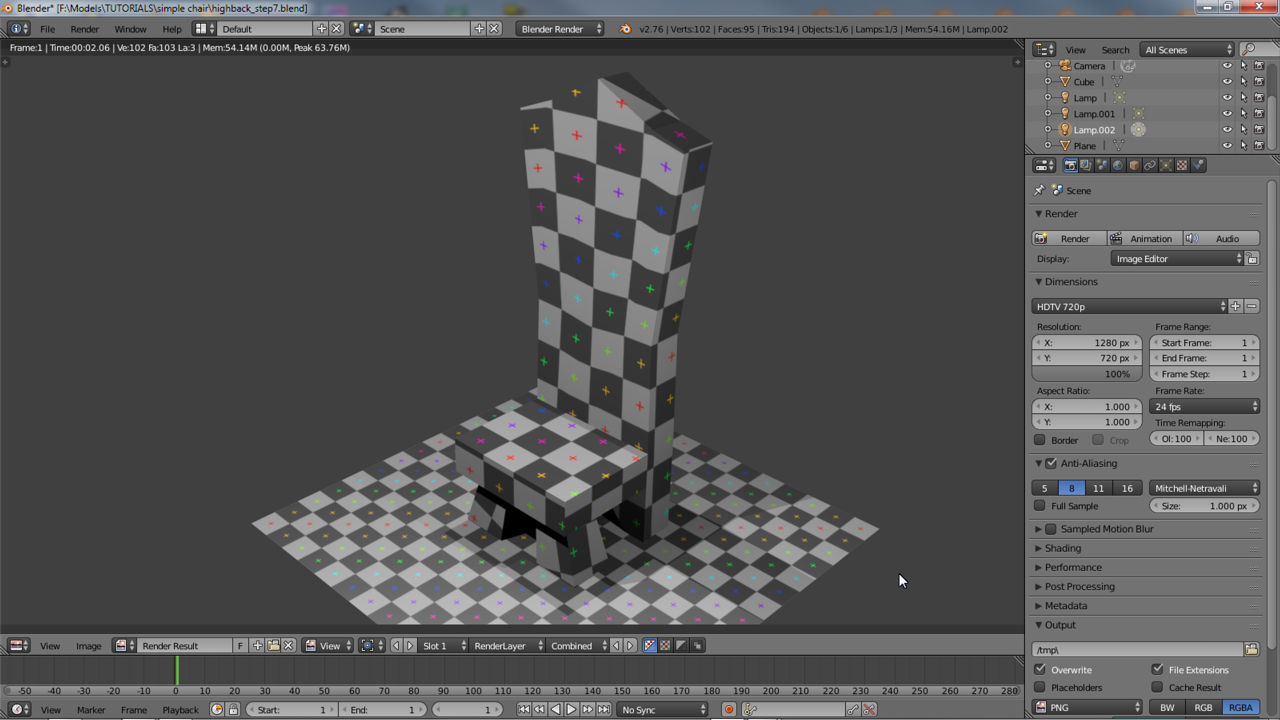
Task: Open the Constraints chain-link properties icon
Action: [x=1150, y=165]
